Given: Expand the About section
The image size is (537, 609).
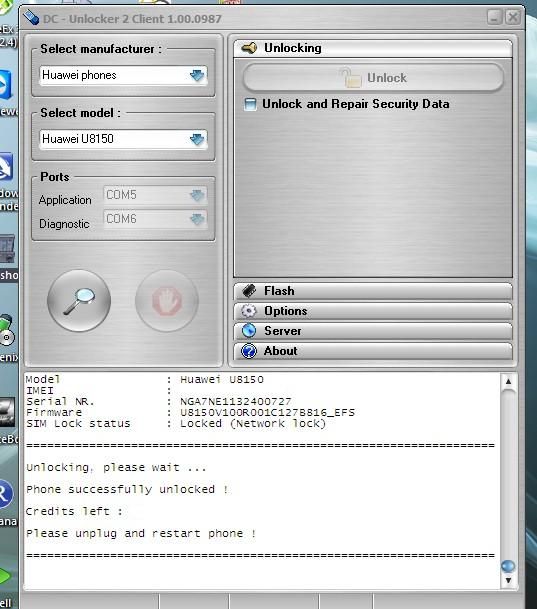Looking at the screenshot, I should pos(373,351).
